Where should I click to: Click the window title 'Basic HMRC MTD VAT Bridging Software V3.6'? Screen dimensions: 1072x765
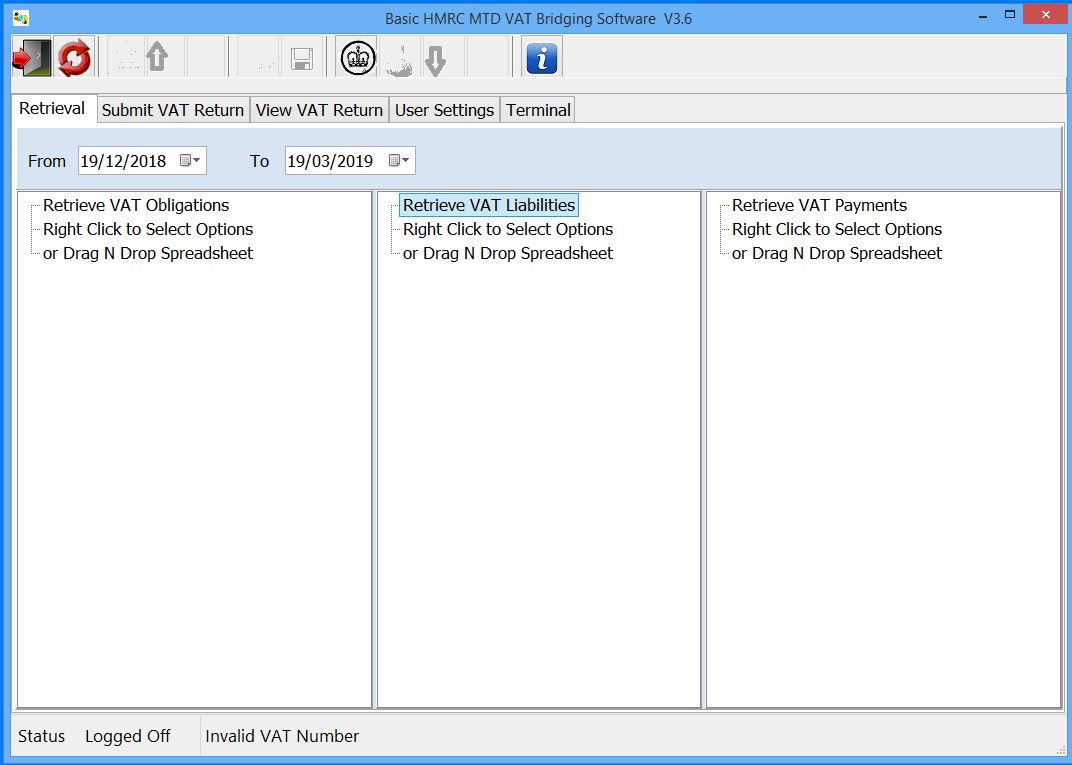[538, 18]
